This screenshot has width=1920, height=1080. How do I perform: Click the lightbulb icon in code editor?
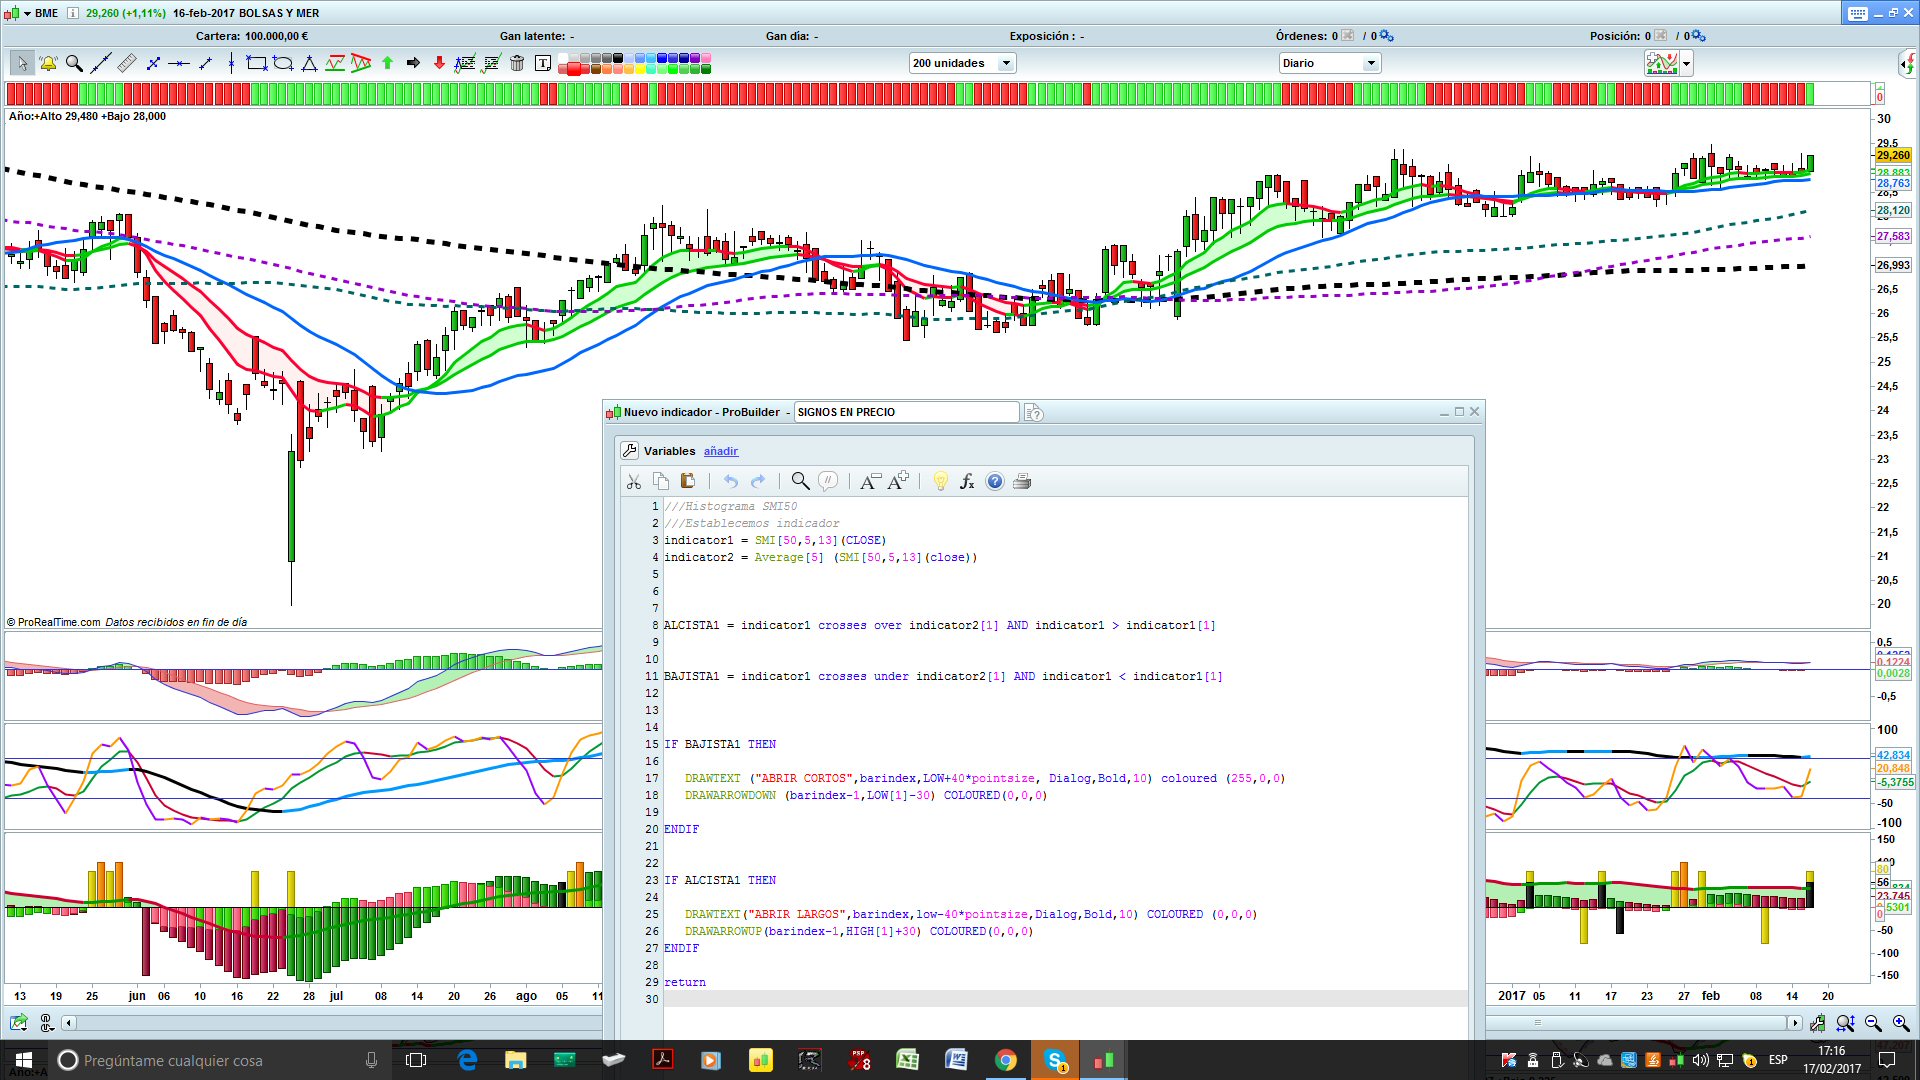pyautogui.click(x=940, y=482)
